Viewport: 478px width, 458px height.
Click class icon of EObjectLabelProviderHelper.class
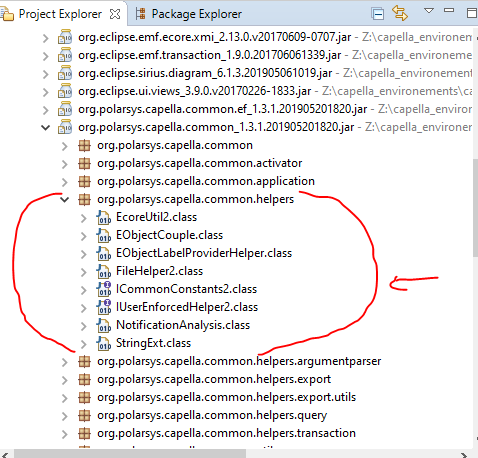pyautogui.click(x=103, y=254)
